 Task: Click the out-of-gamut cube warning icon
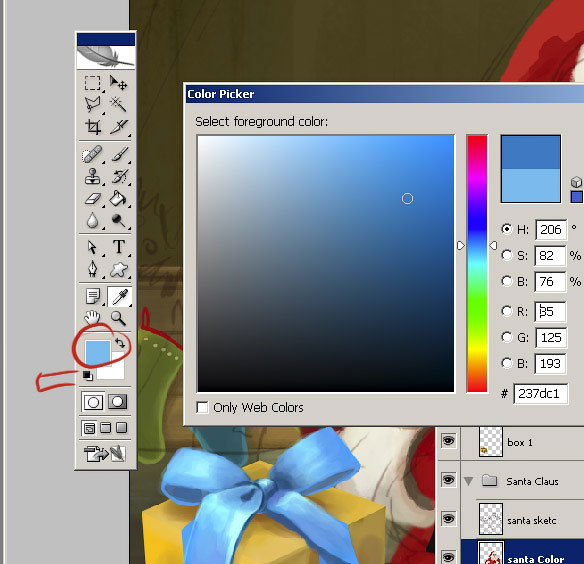(577, 182)
